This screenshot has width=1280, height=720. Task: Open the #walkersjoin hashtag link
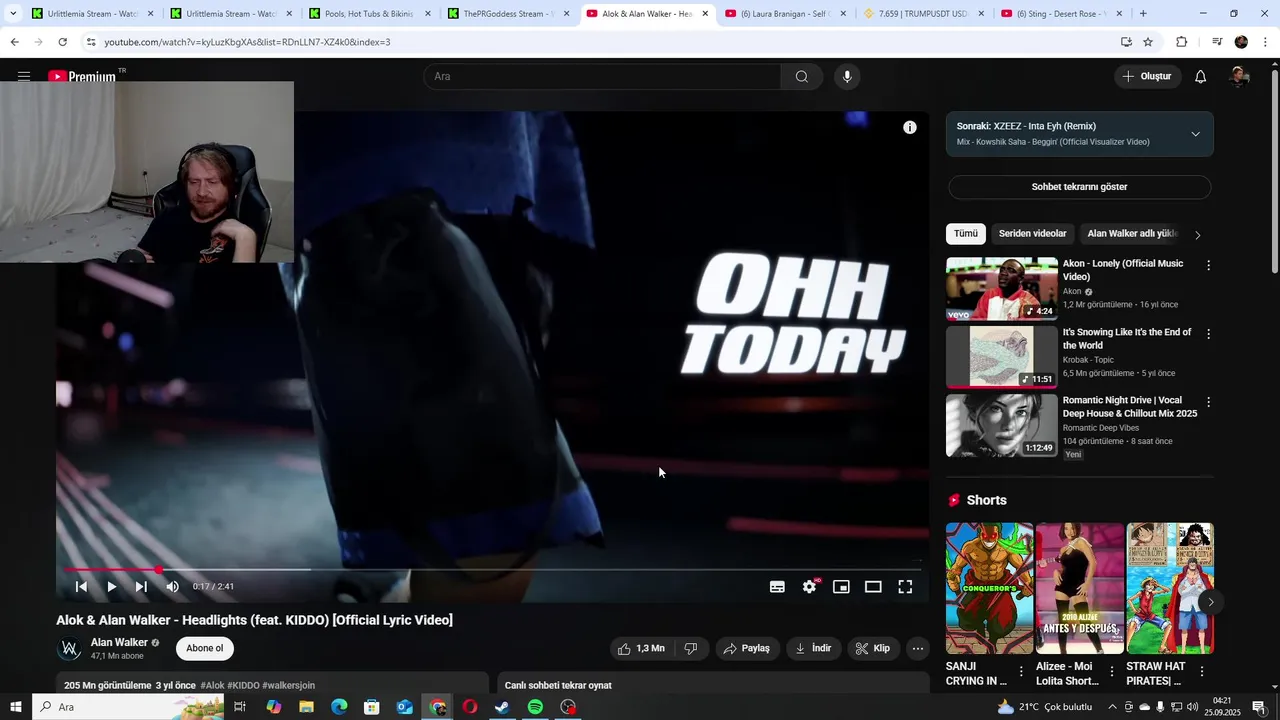(x=288, y=686)
